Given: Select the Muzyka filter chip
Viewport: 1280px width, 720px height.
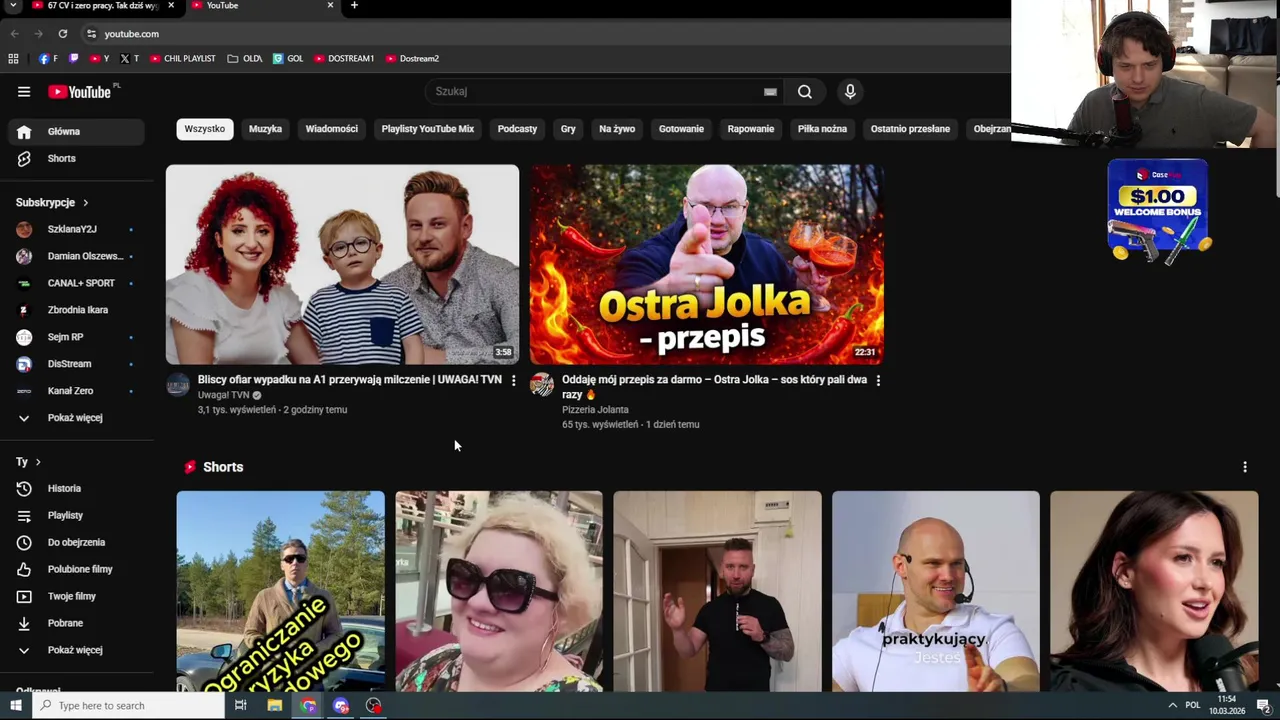Looking at the screenshot, I should (265, 129).
